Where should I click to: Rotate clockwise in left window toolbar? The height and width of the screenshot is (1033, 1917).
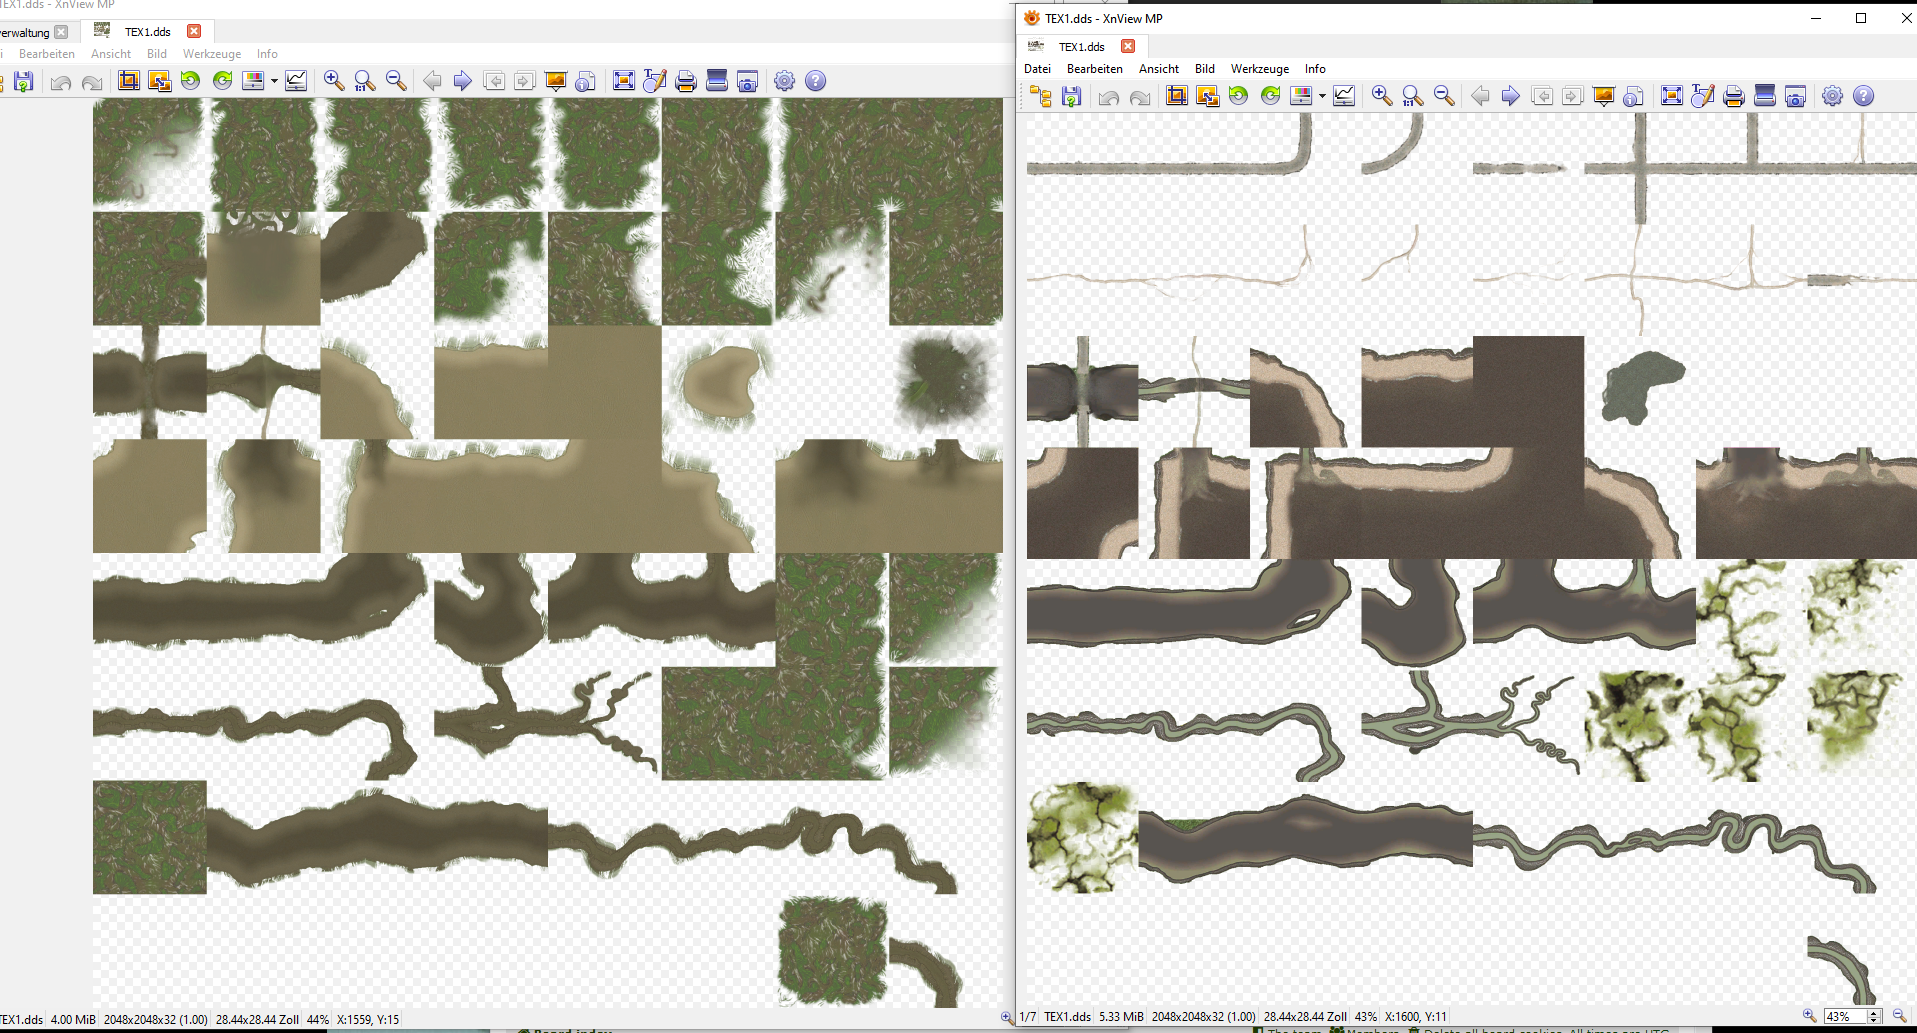[x=222, y=81]
